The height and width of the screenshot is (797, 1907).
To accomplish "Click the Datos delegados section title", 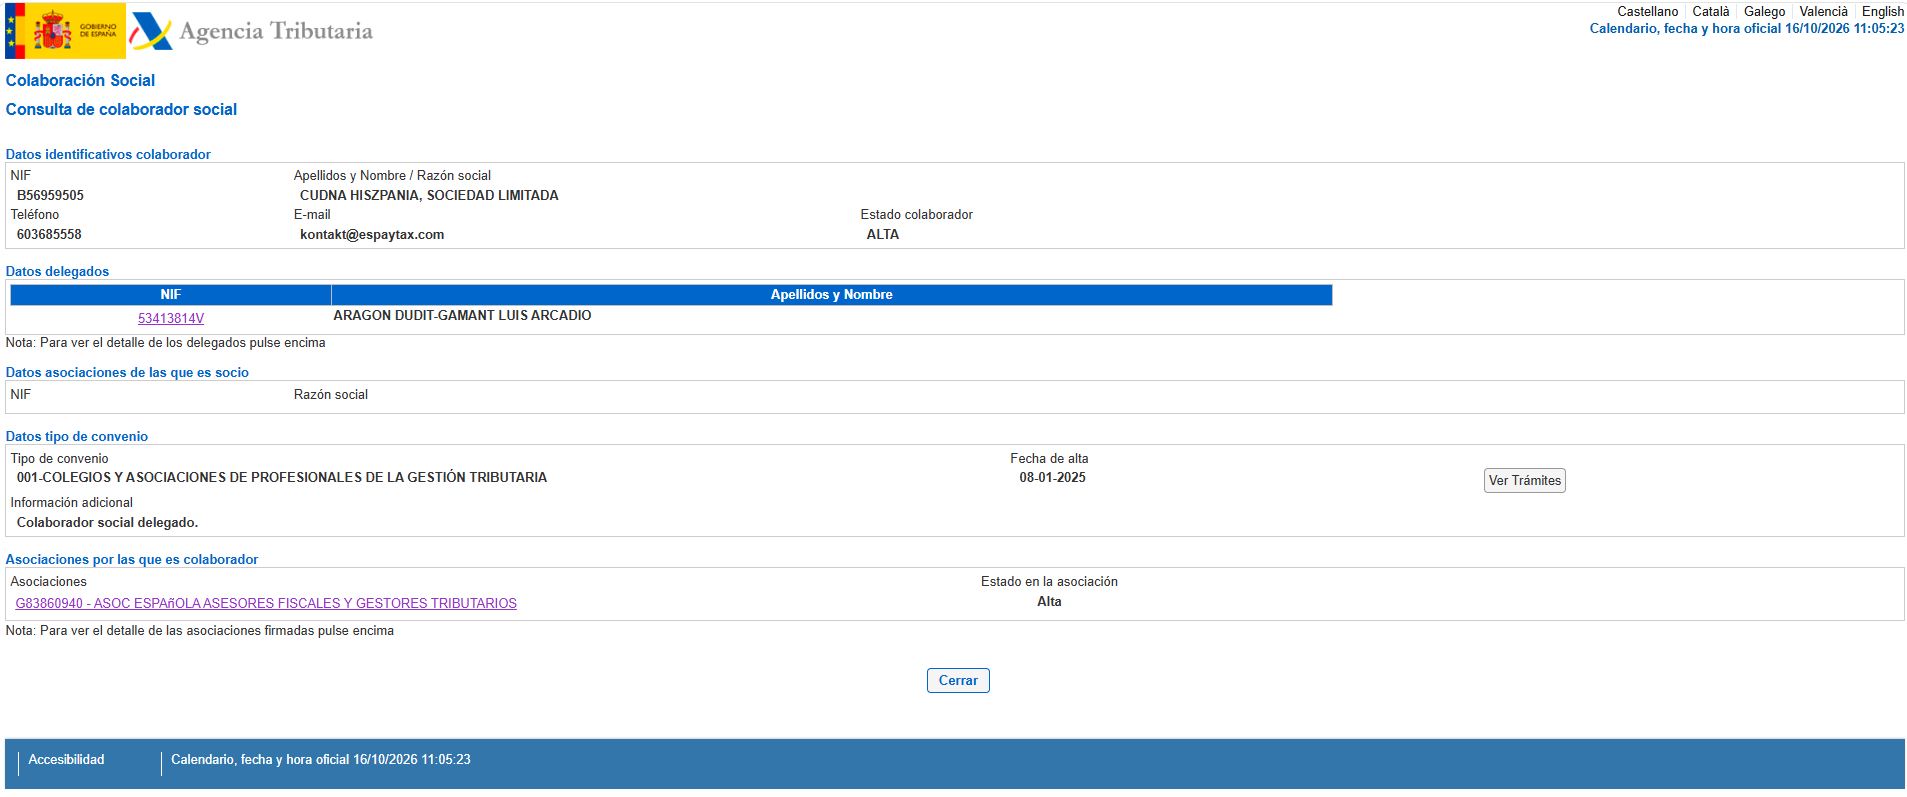I will coord(57,272).
